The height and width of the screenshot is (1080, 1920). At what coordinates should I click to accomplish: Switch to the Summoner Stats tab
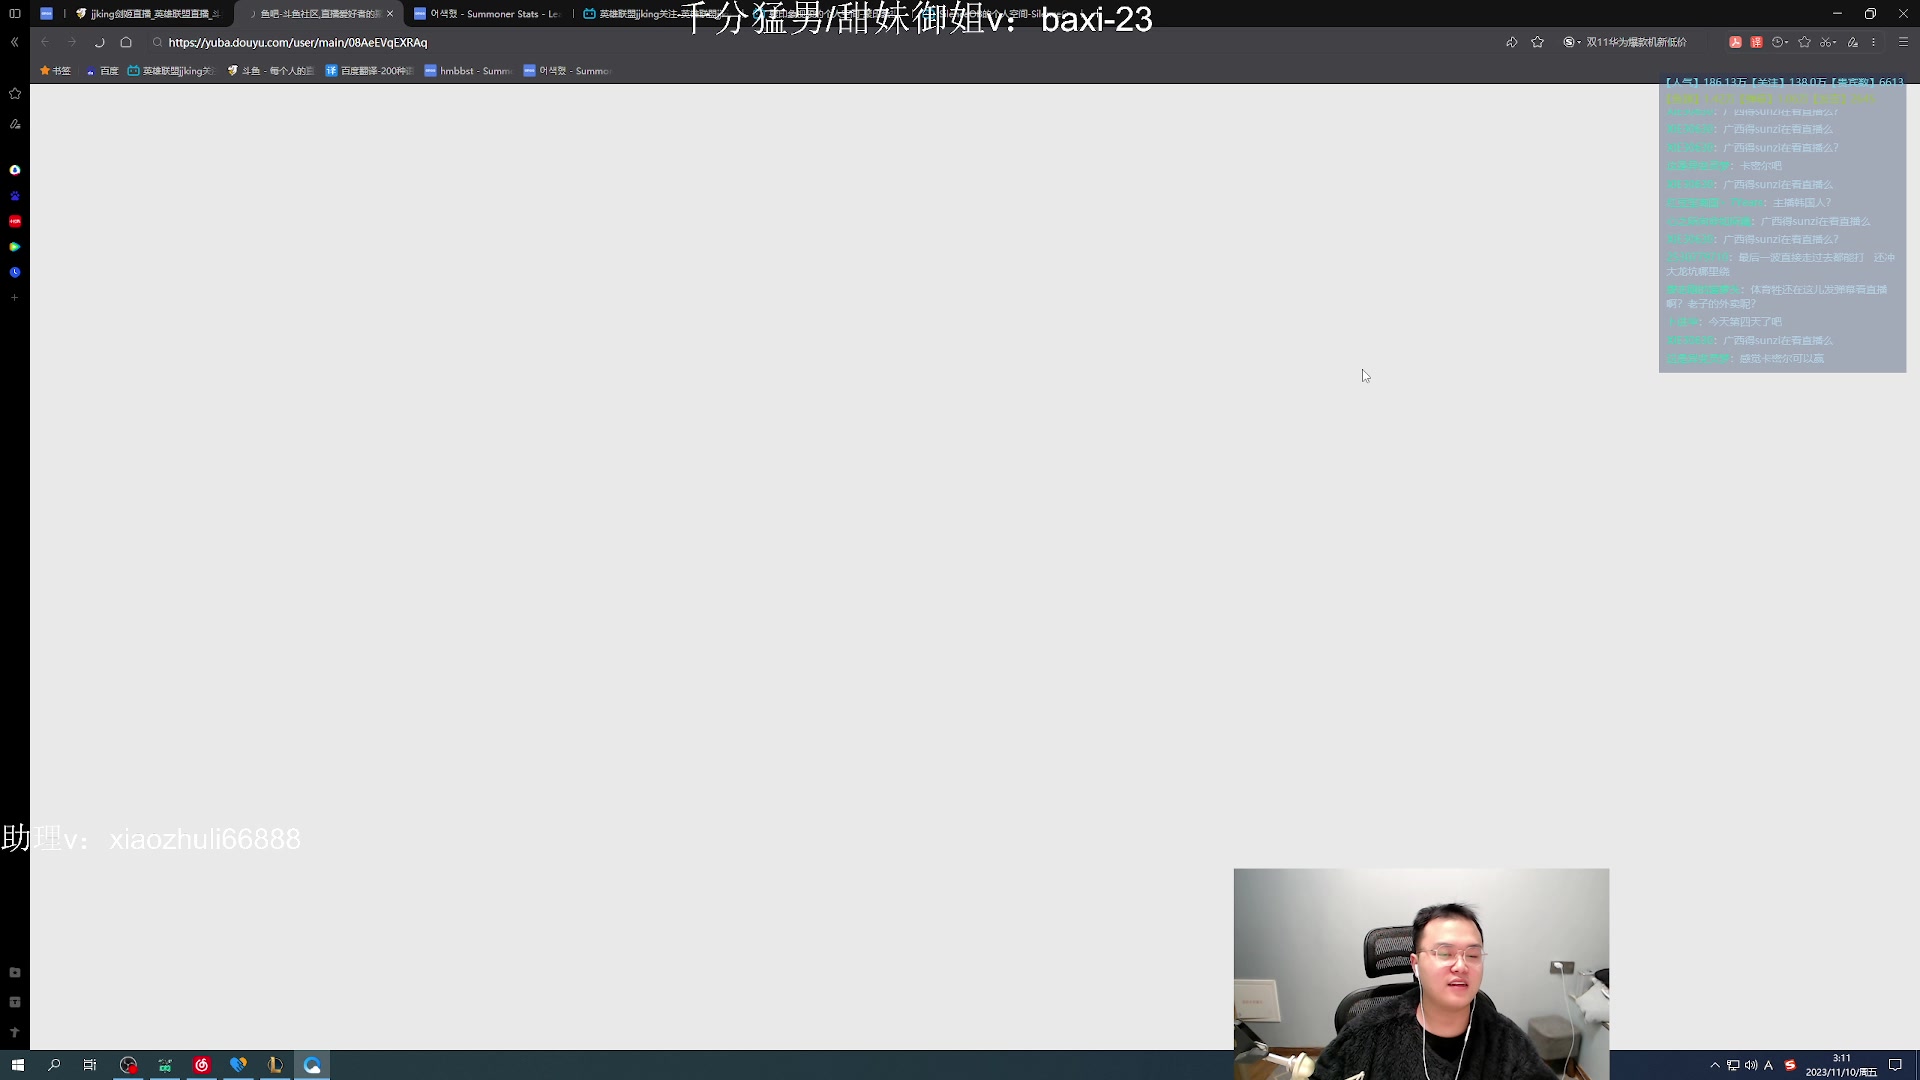pos(490,14)
